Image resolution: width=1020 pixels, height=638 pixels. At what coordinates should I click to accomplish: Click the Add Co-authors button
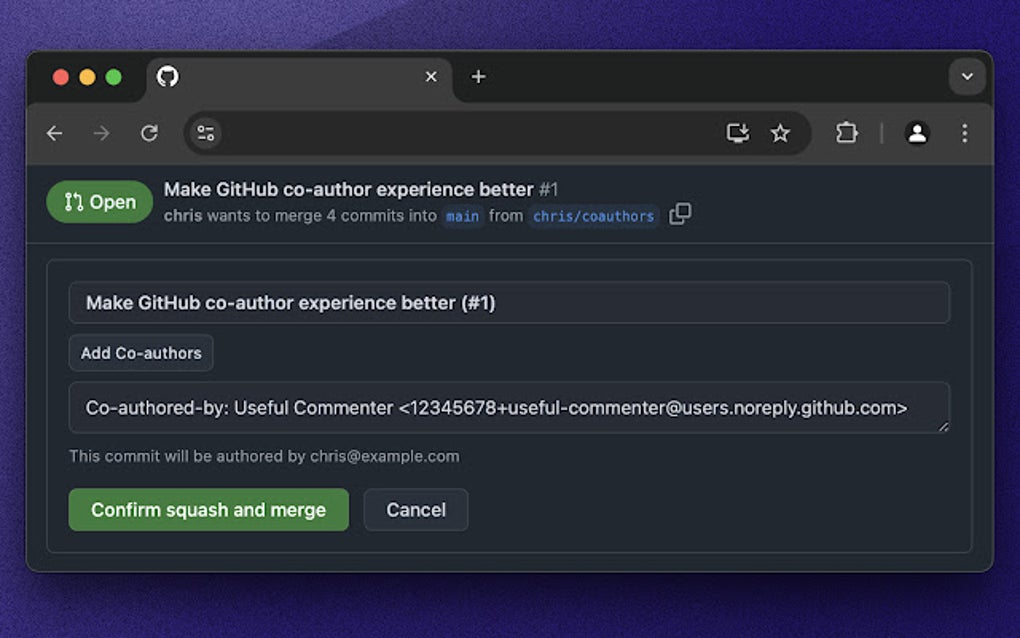140,352
